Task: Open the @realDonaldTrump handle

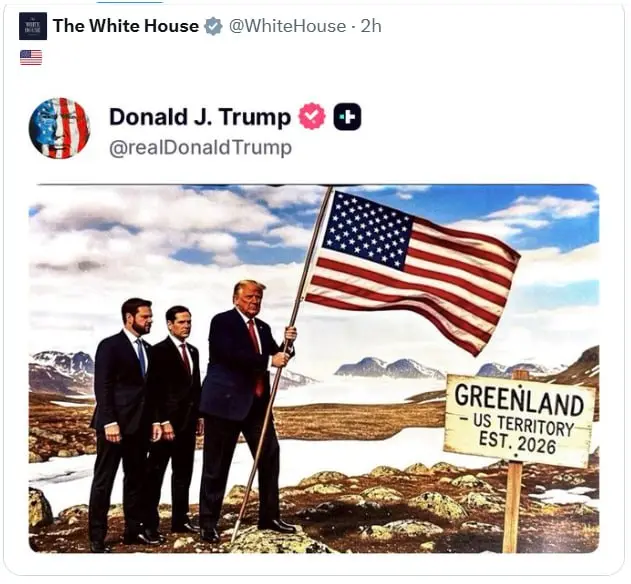Action: coord(200,148)
